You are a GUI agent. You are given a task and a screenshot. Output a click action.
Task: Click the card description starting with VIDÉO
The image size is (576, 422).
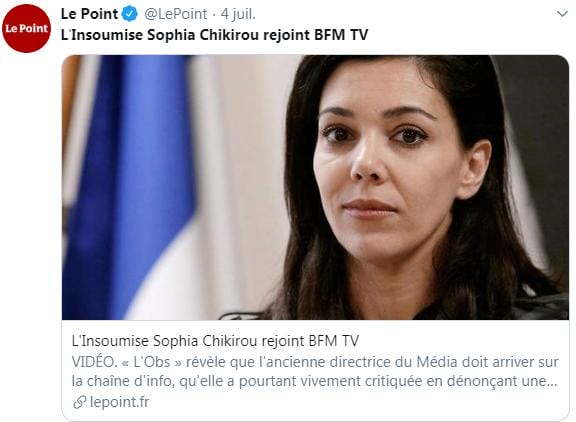315,371
